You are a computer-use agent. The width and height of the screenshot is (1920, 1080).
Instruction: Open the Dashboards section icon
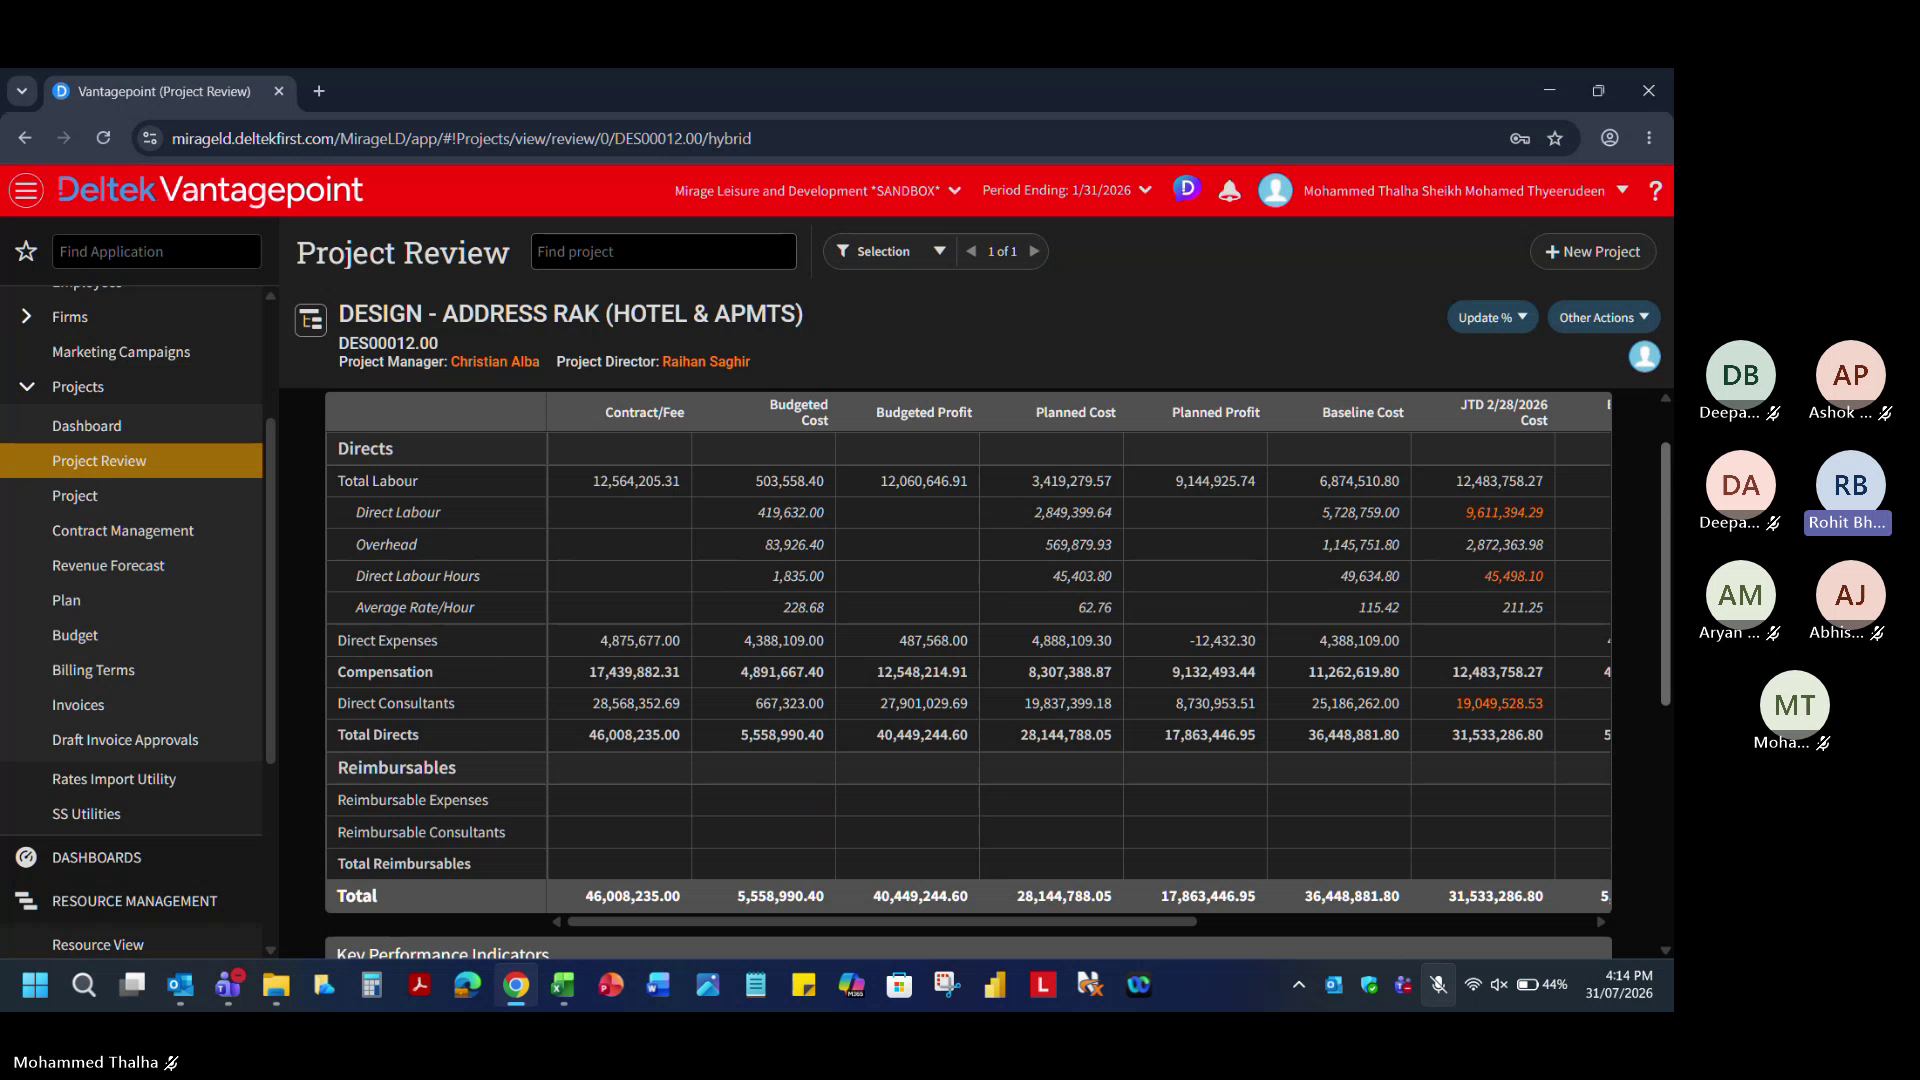[27, 857]
